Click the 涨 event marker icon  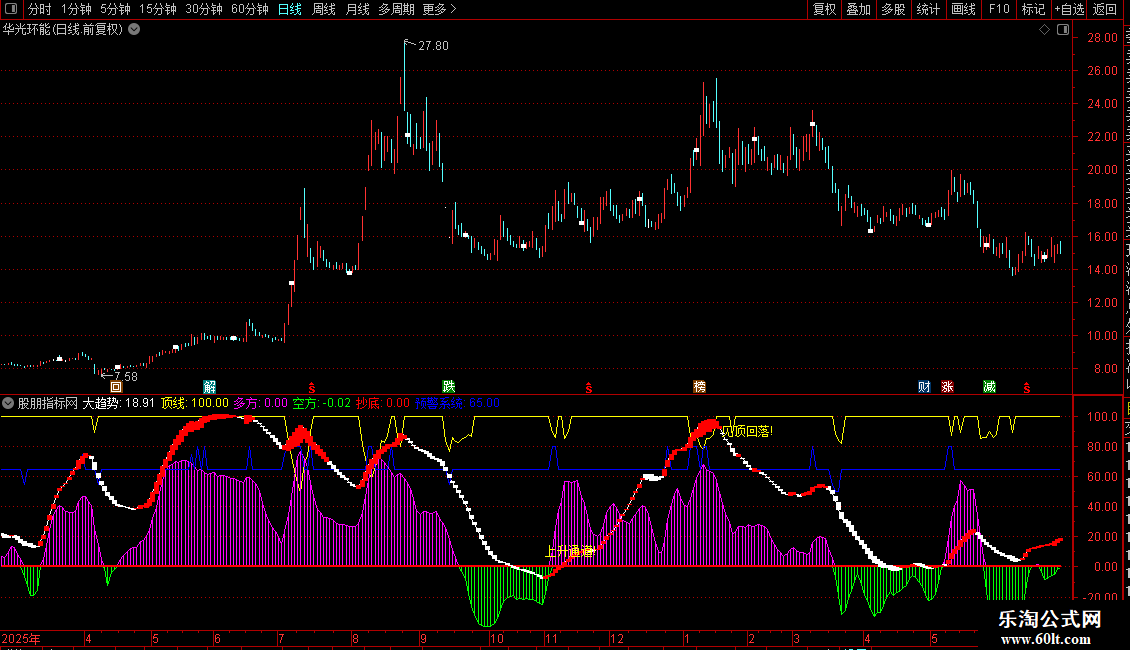tap(948, 387)
